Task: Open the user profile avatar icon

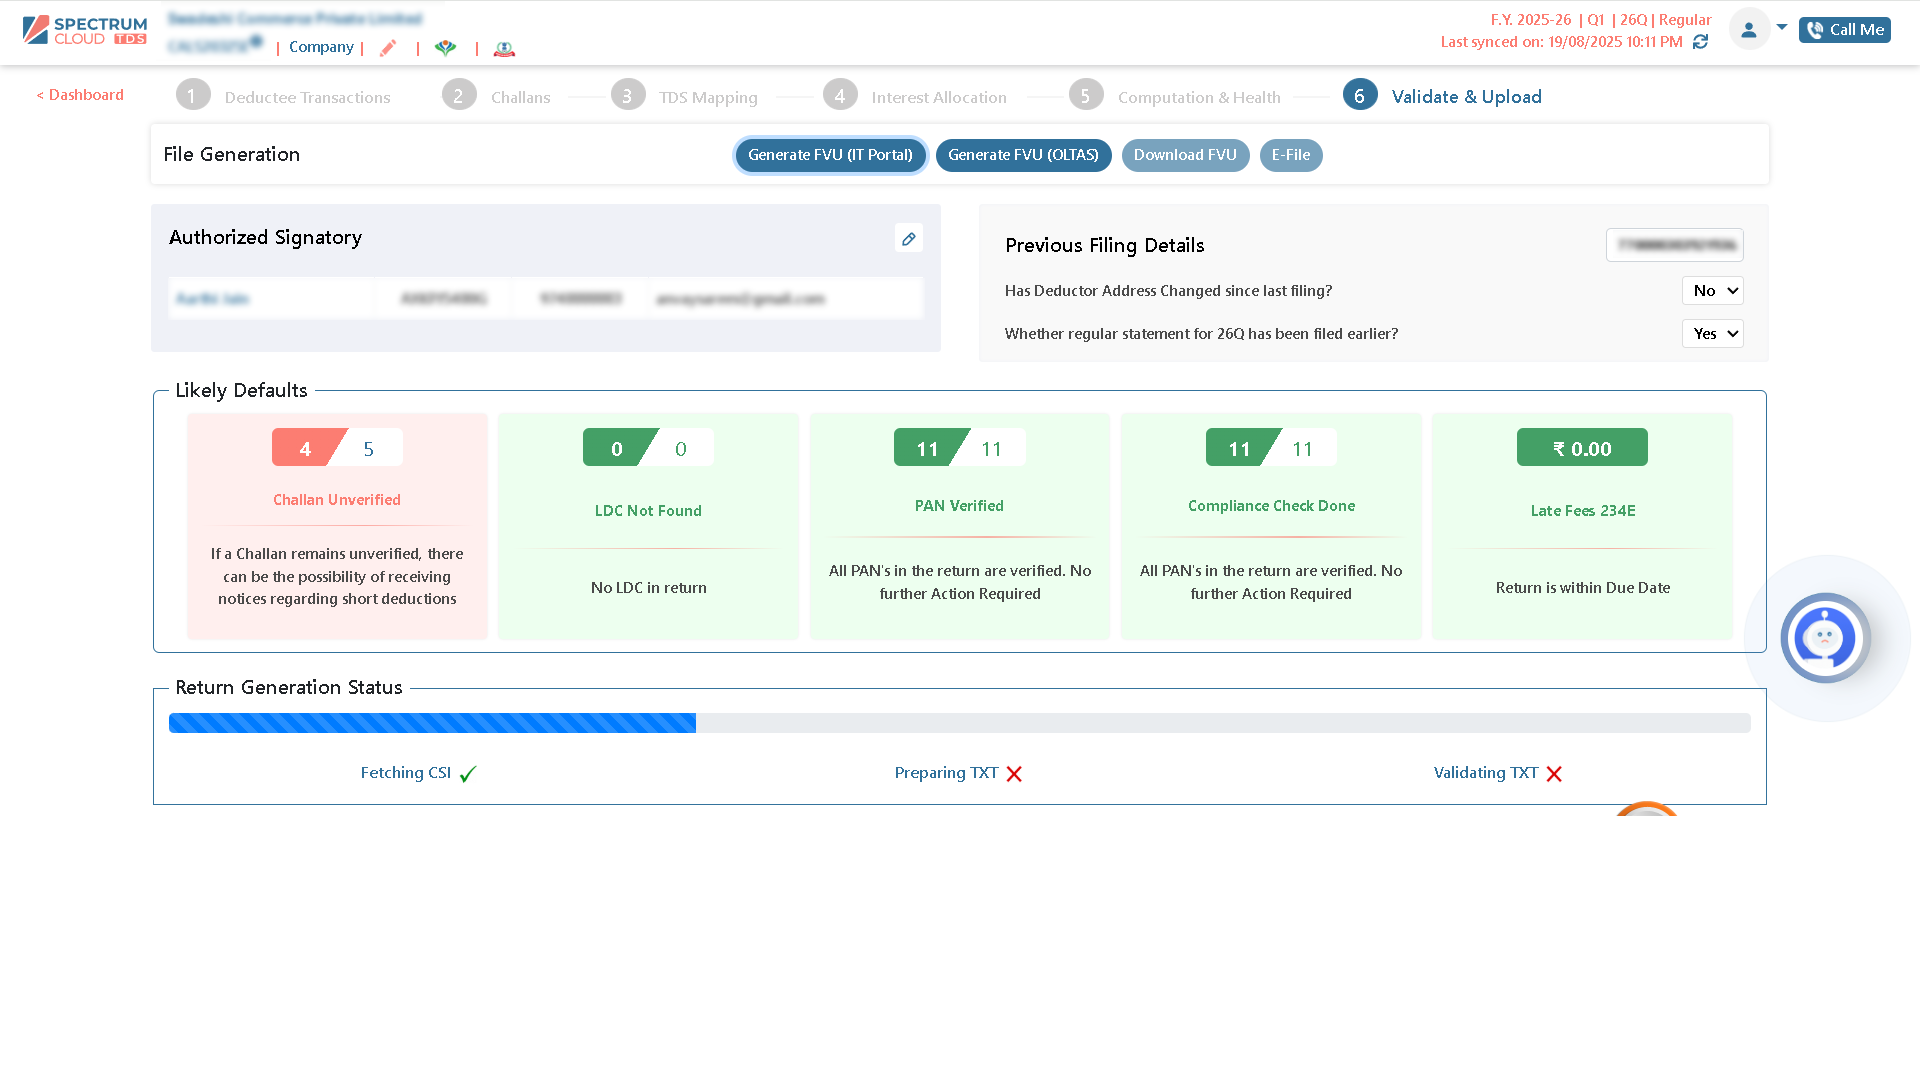Action: [x=1748, y=30]
